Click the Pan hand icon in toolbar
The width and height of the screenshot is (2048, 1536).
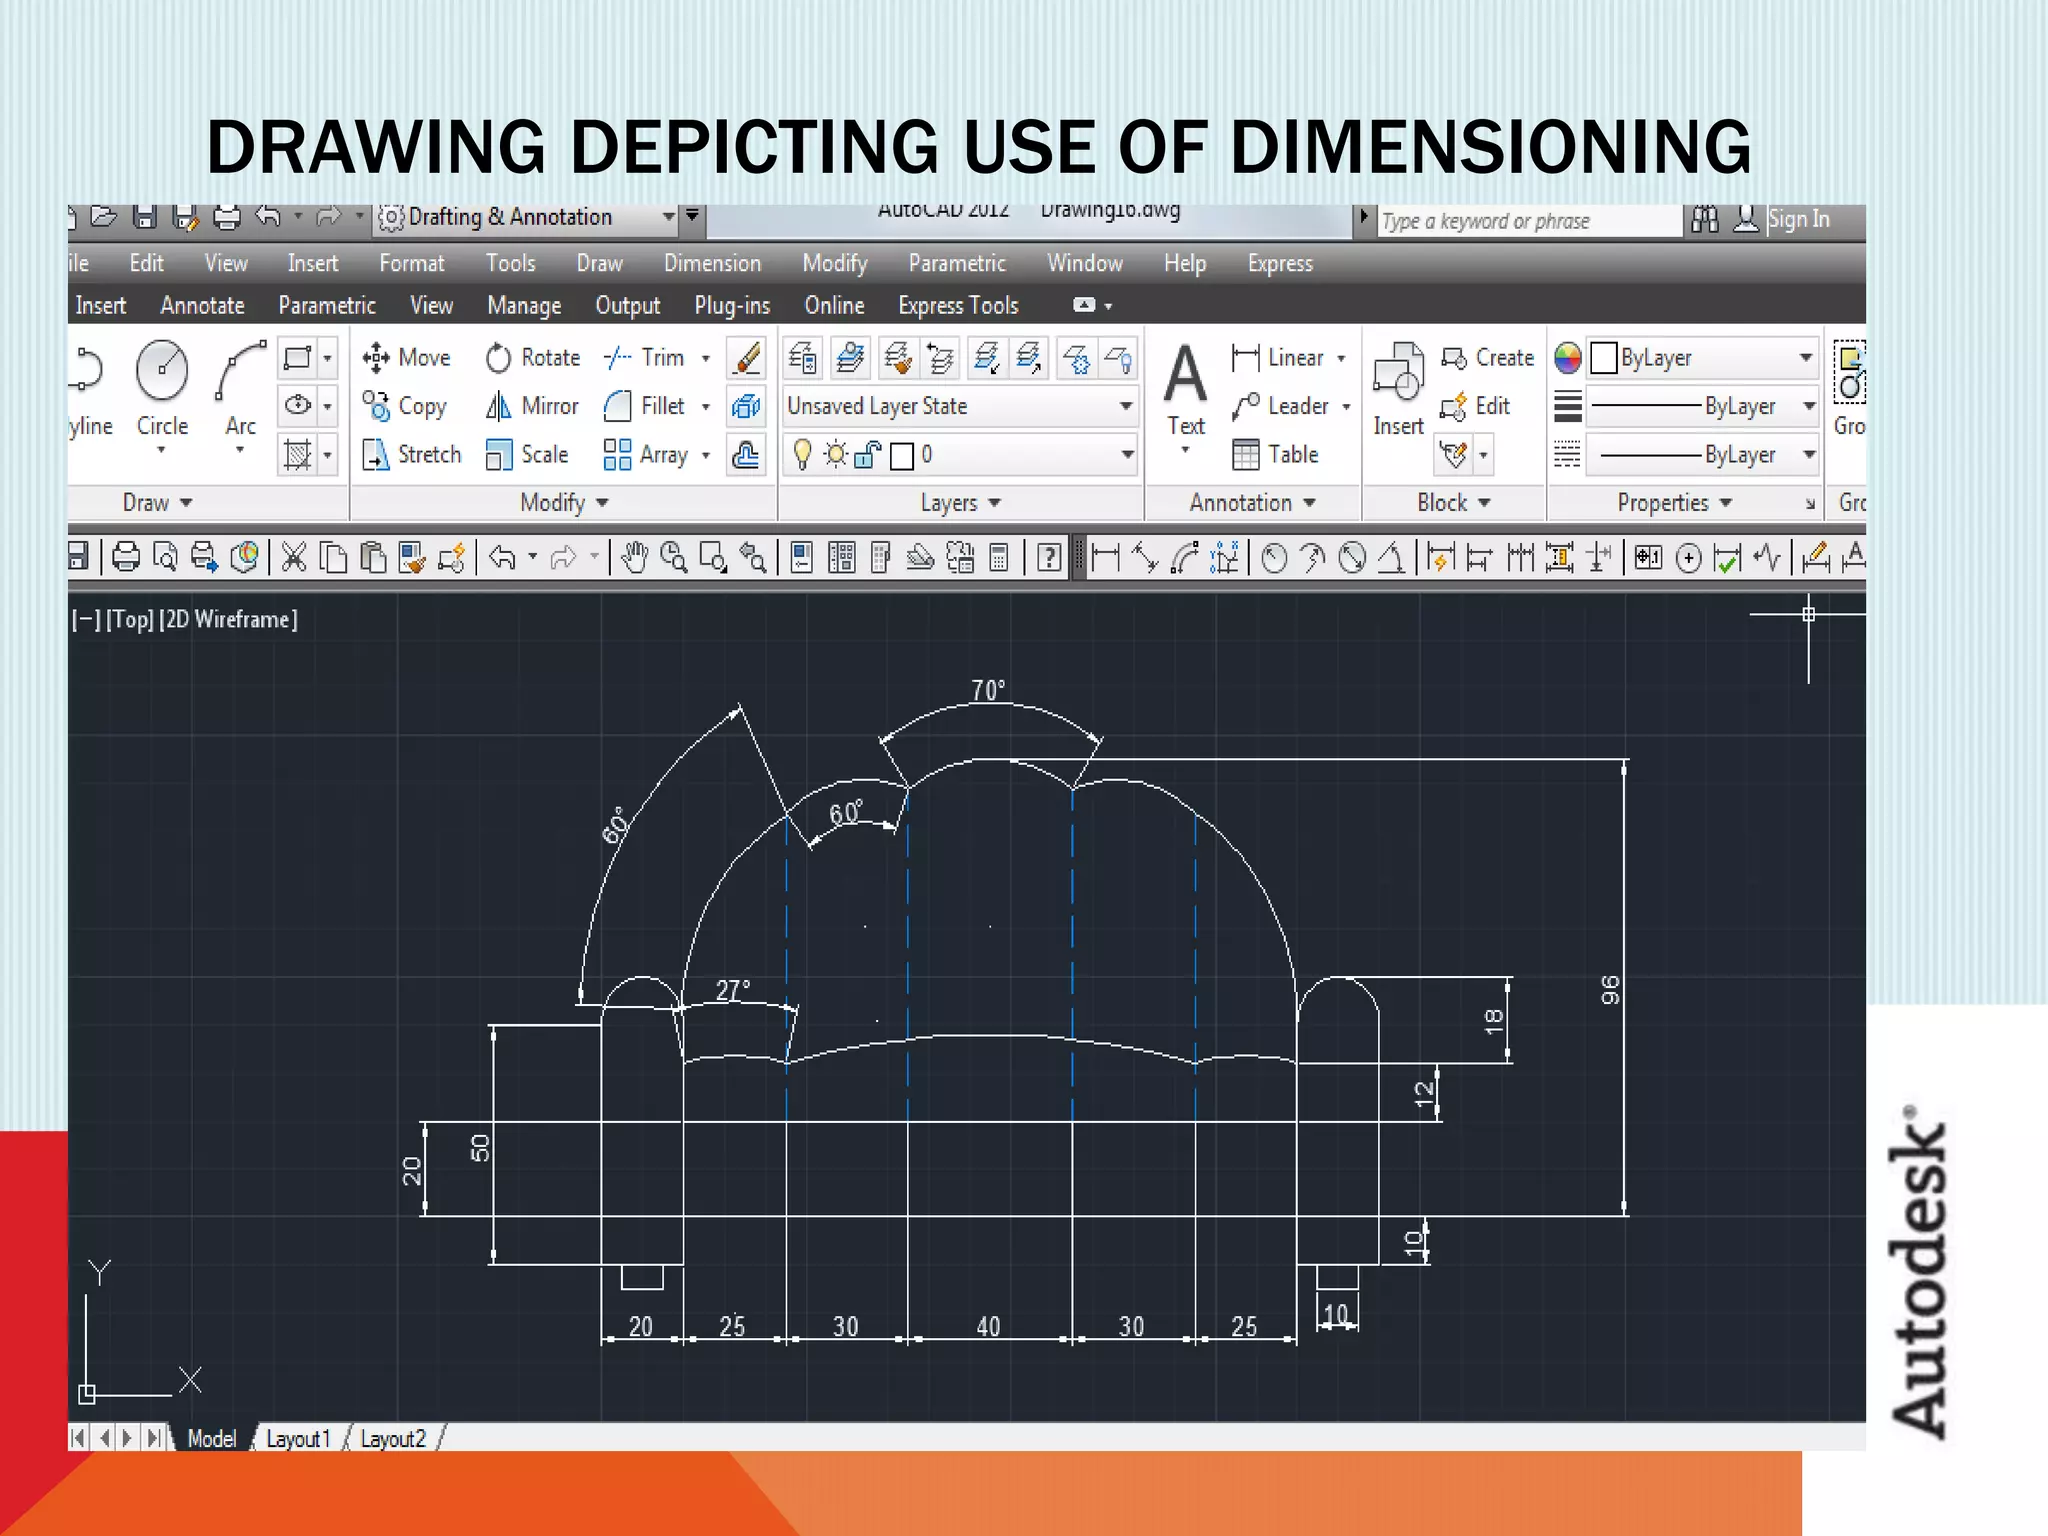click(x=634, y=557)
